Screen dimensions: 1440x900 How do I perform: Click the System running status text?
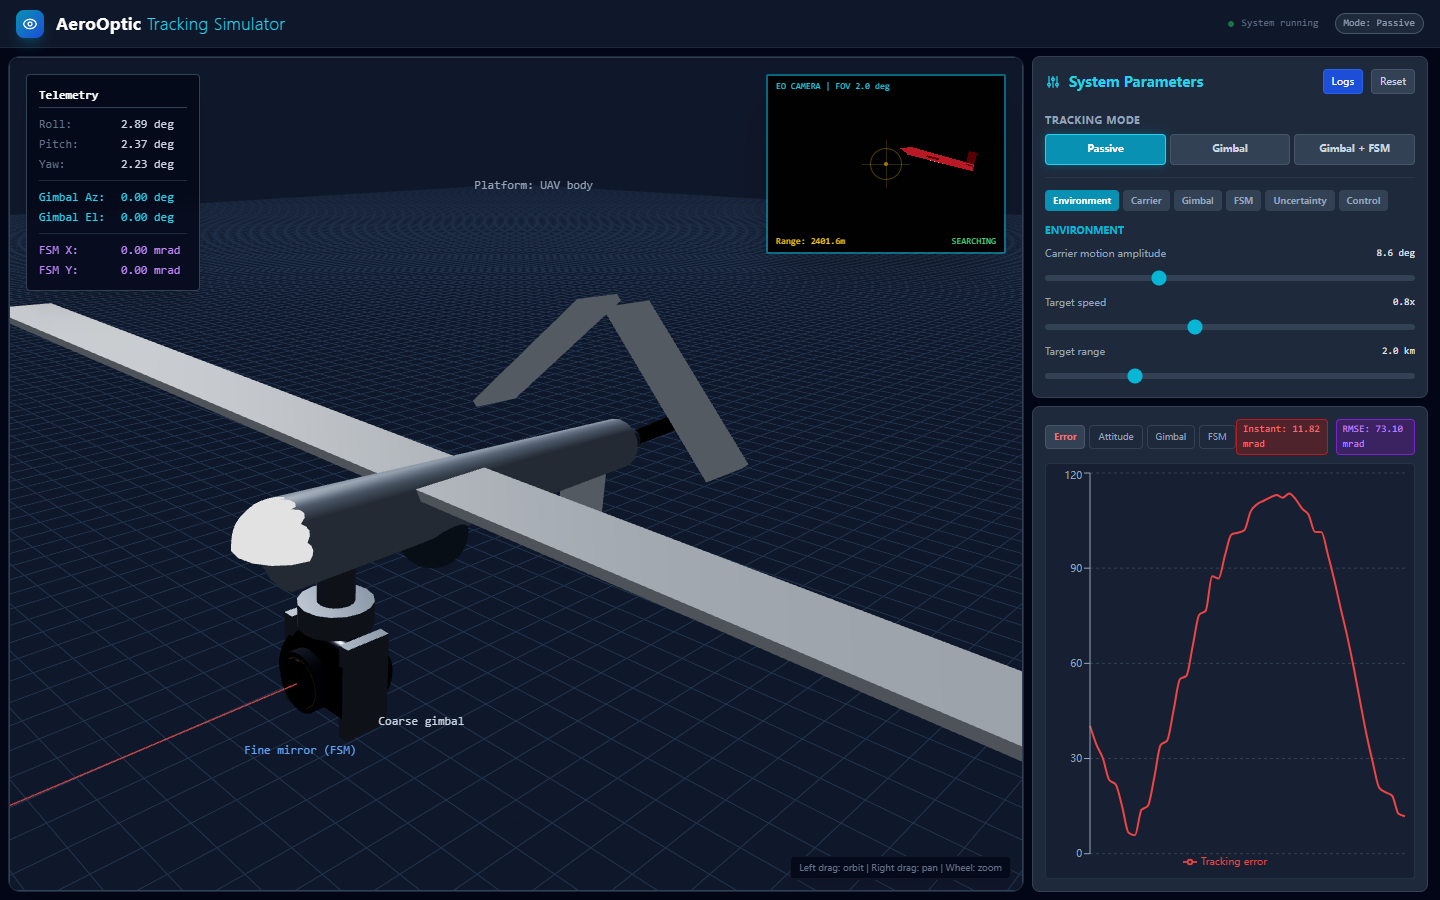[1280, 23]
